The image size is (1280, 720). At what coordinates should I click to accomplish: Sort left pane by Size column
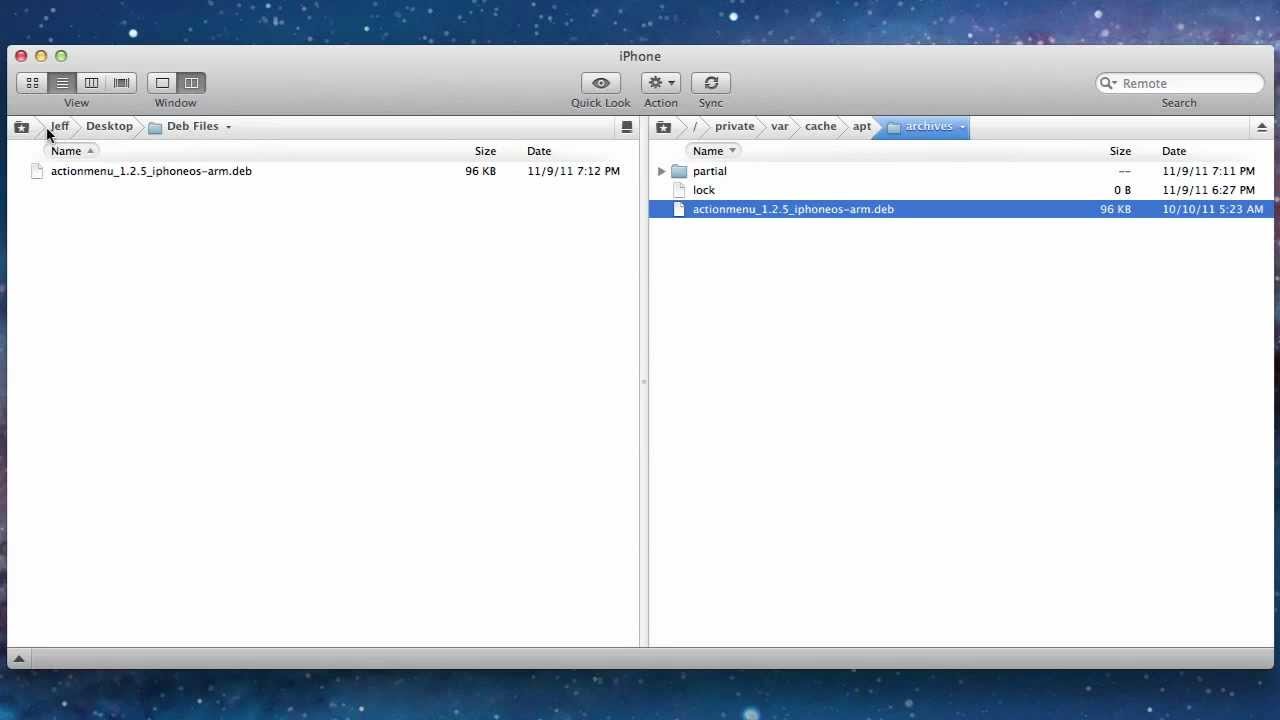[485, 151]
